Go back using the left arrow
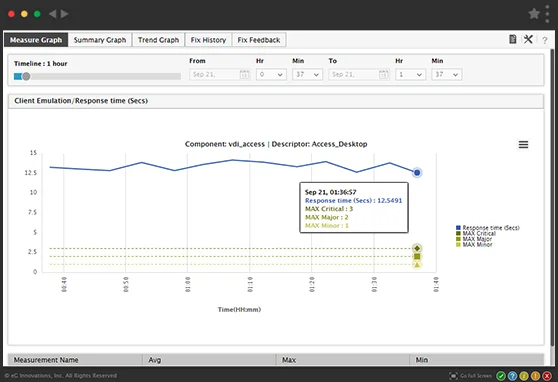558x382 pixels. [x=52, y=14]
